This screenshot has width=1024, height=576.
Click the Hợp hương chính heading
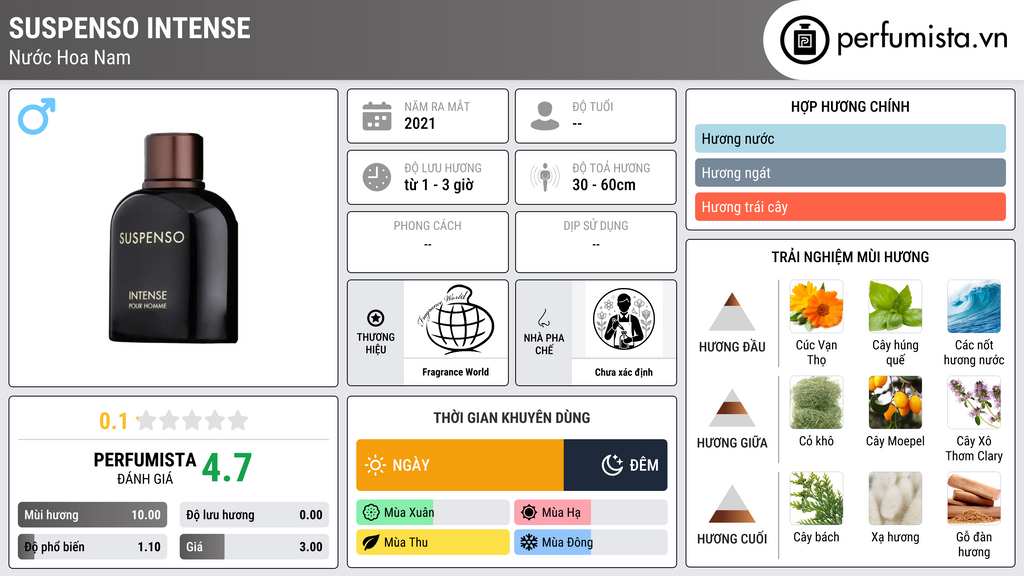click(x=850, y=106)
